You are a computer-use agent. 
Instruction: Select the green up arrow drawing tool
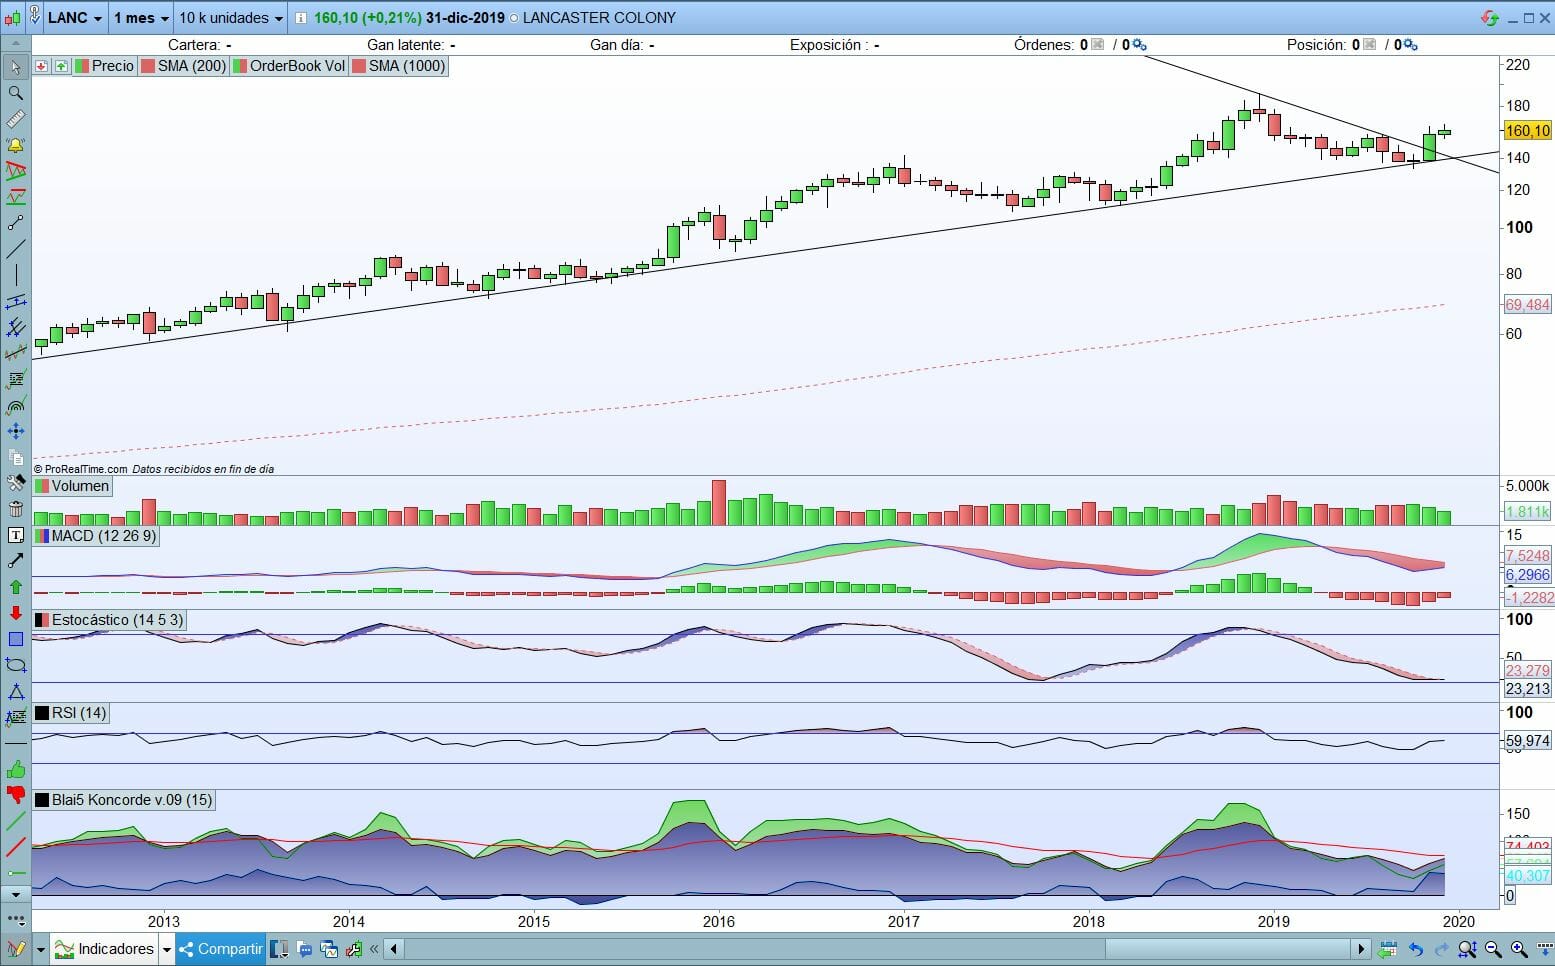(x=15, y=587)
